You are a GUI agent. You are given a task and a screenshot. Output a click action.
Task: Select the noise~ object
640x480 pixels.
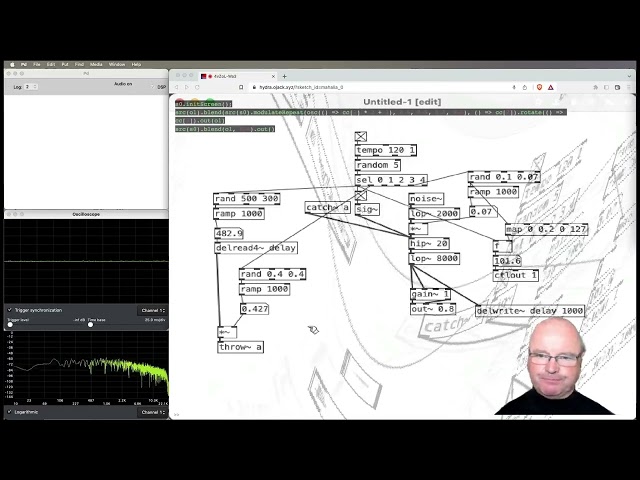pyautogui.click(x=427, y=199)
